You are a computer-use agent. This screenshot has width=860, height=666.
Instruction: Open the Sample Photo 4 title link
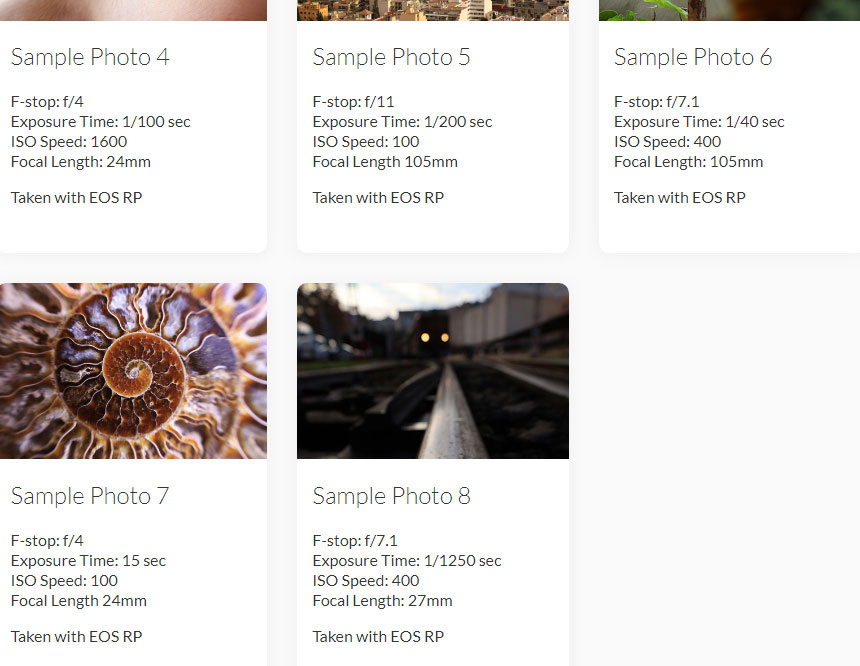click(90, 57)
